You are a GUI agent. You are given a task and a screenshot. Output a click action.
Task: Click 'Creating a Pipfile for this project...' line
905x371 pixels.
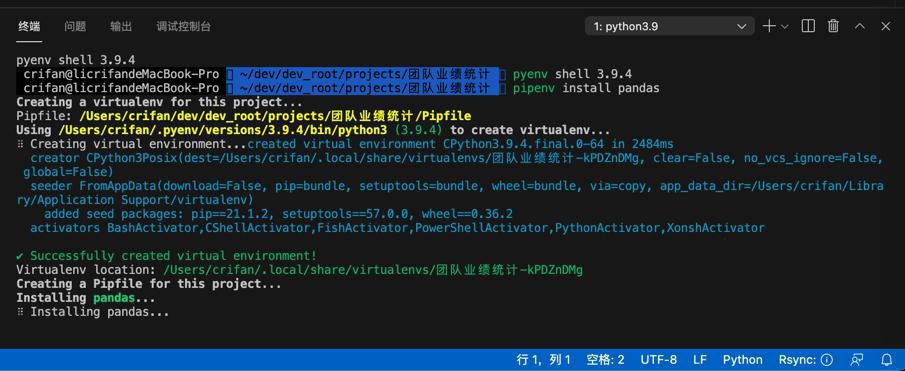[x=149, y=284]
